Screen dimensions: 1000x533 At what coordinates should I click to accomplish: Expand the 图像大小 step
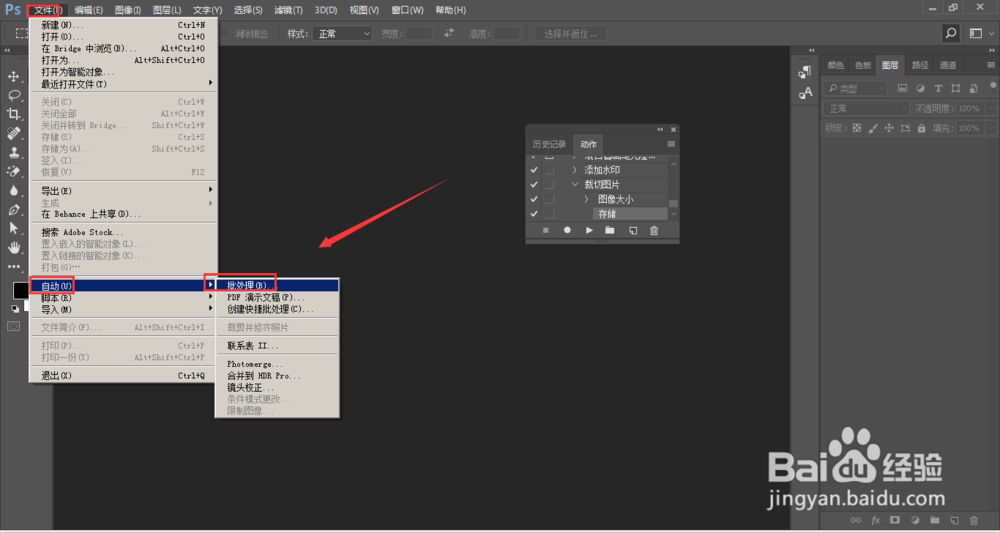(587, 200)
